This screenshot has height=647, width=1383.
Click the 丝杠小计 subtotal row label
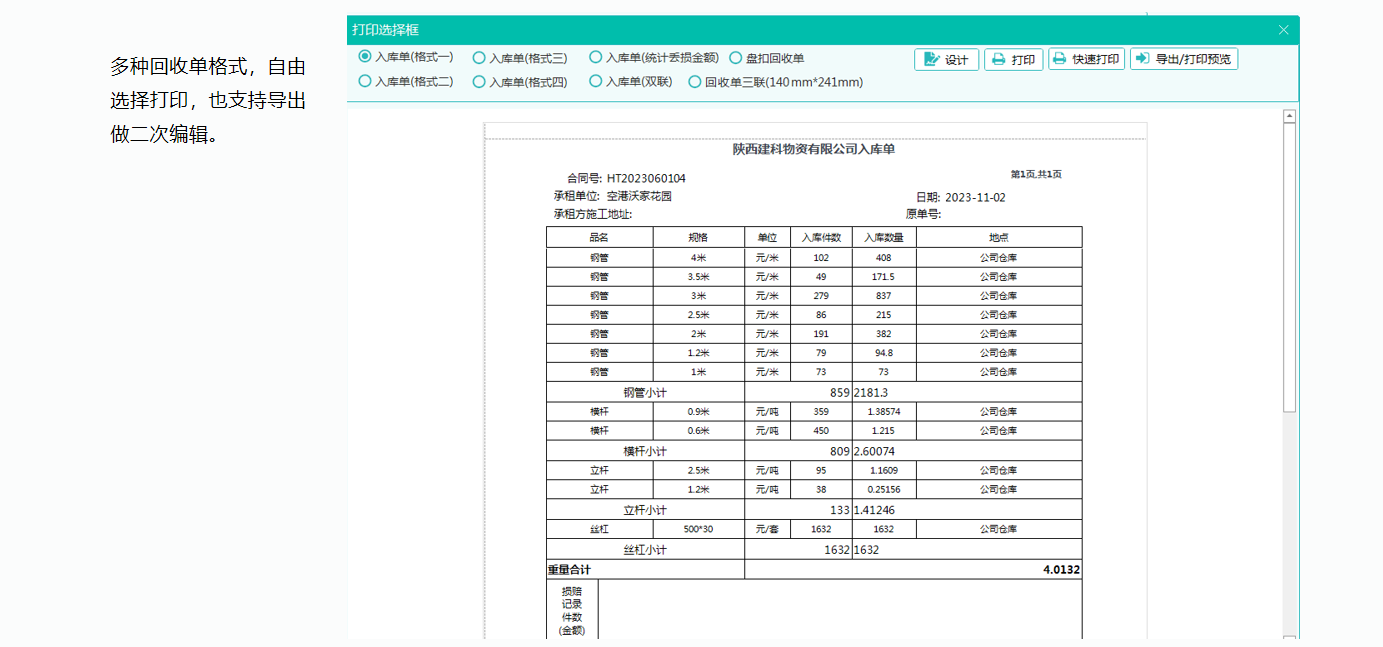tap(645, 550)
